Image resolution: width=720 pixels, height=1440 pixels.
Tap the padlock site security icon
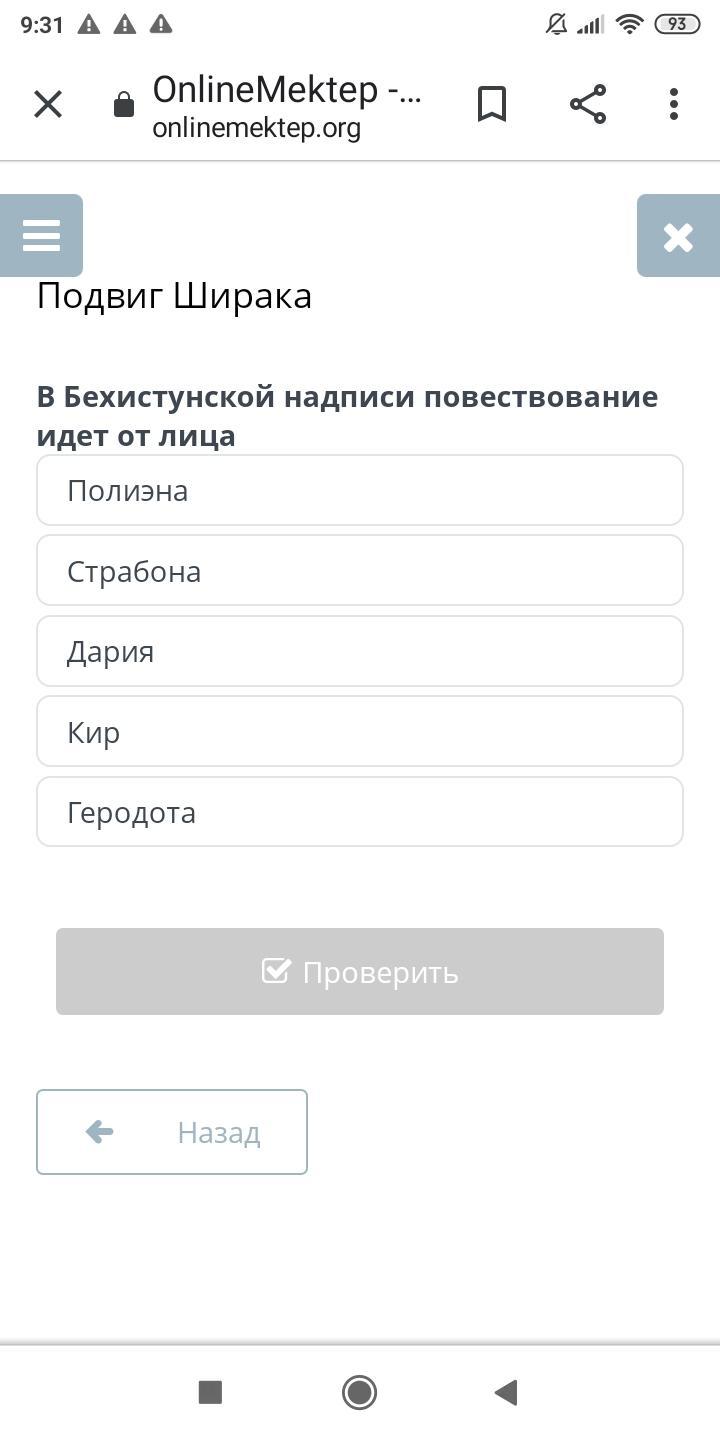coord(124,105)
